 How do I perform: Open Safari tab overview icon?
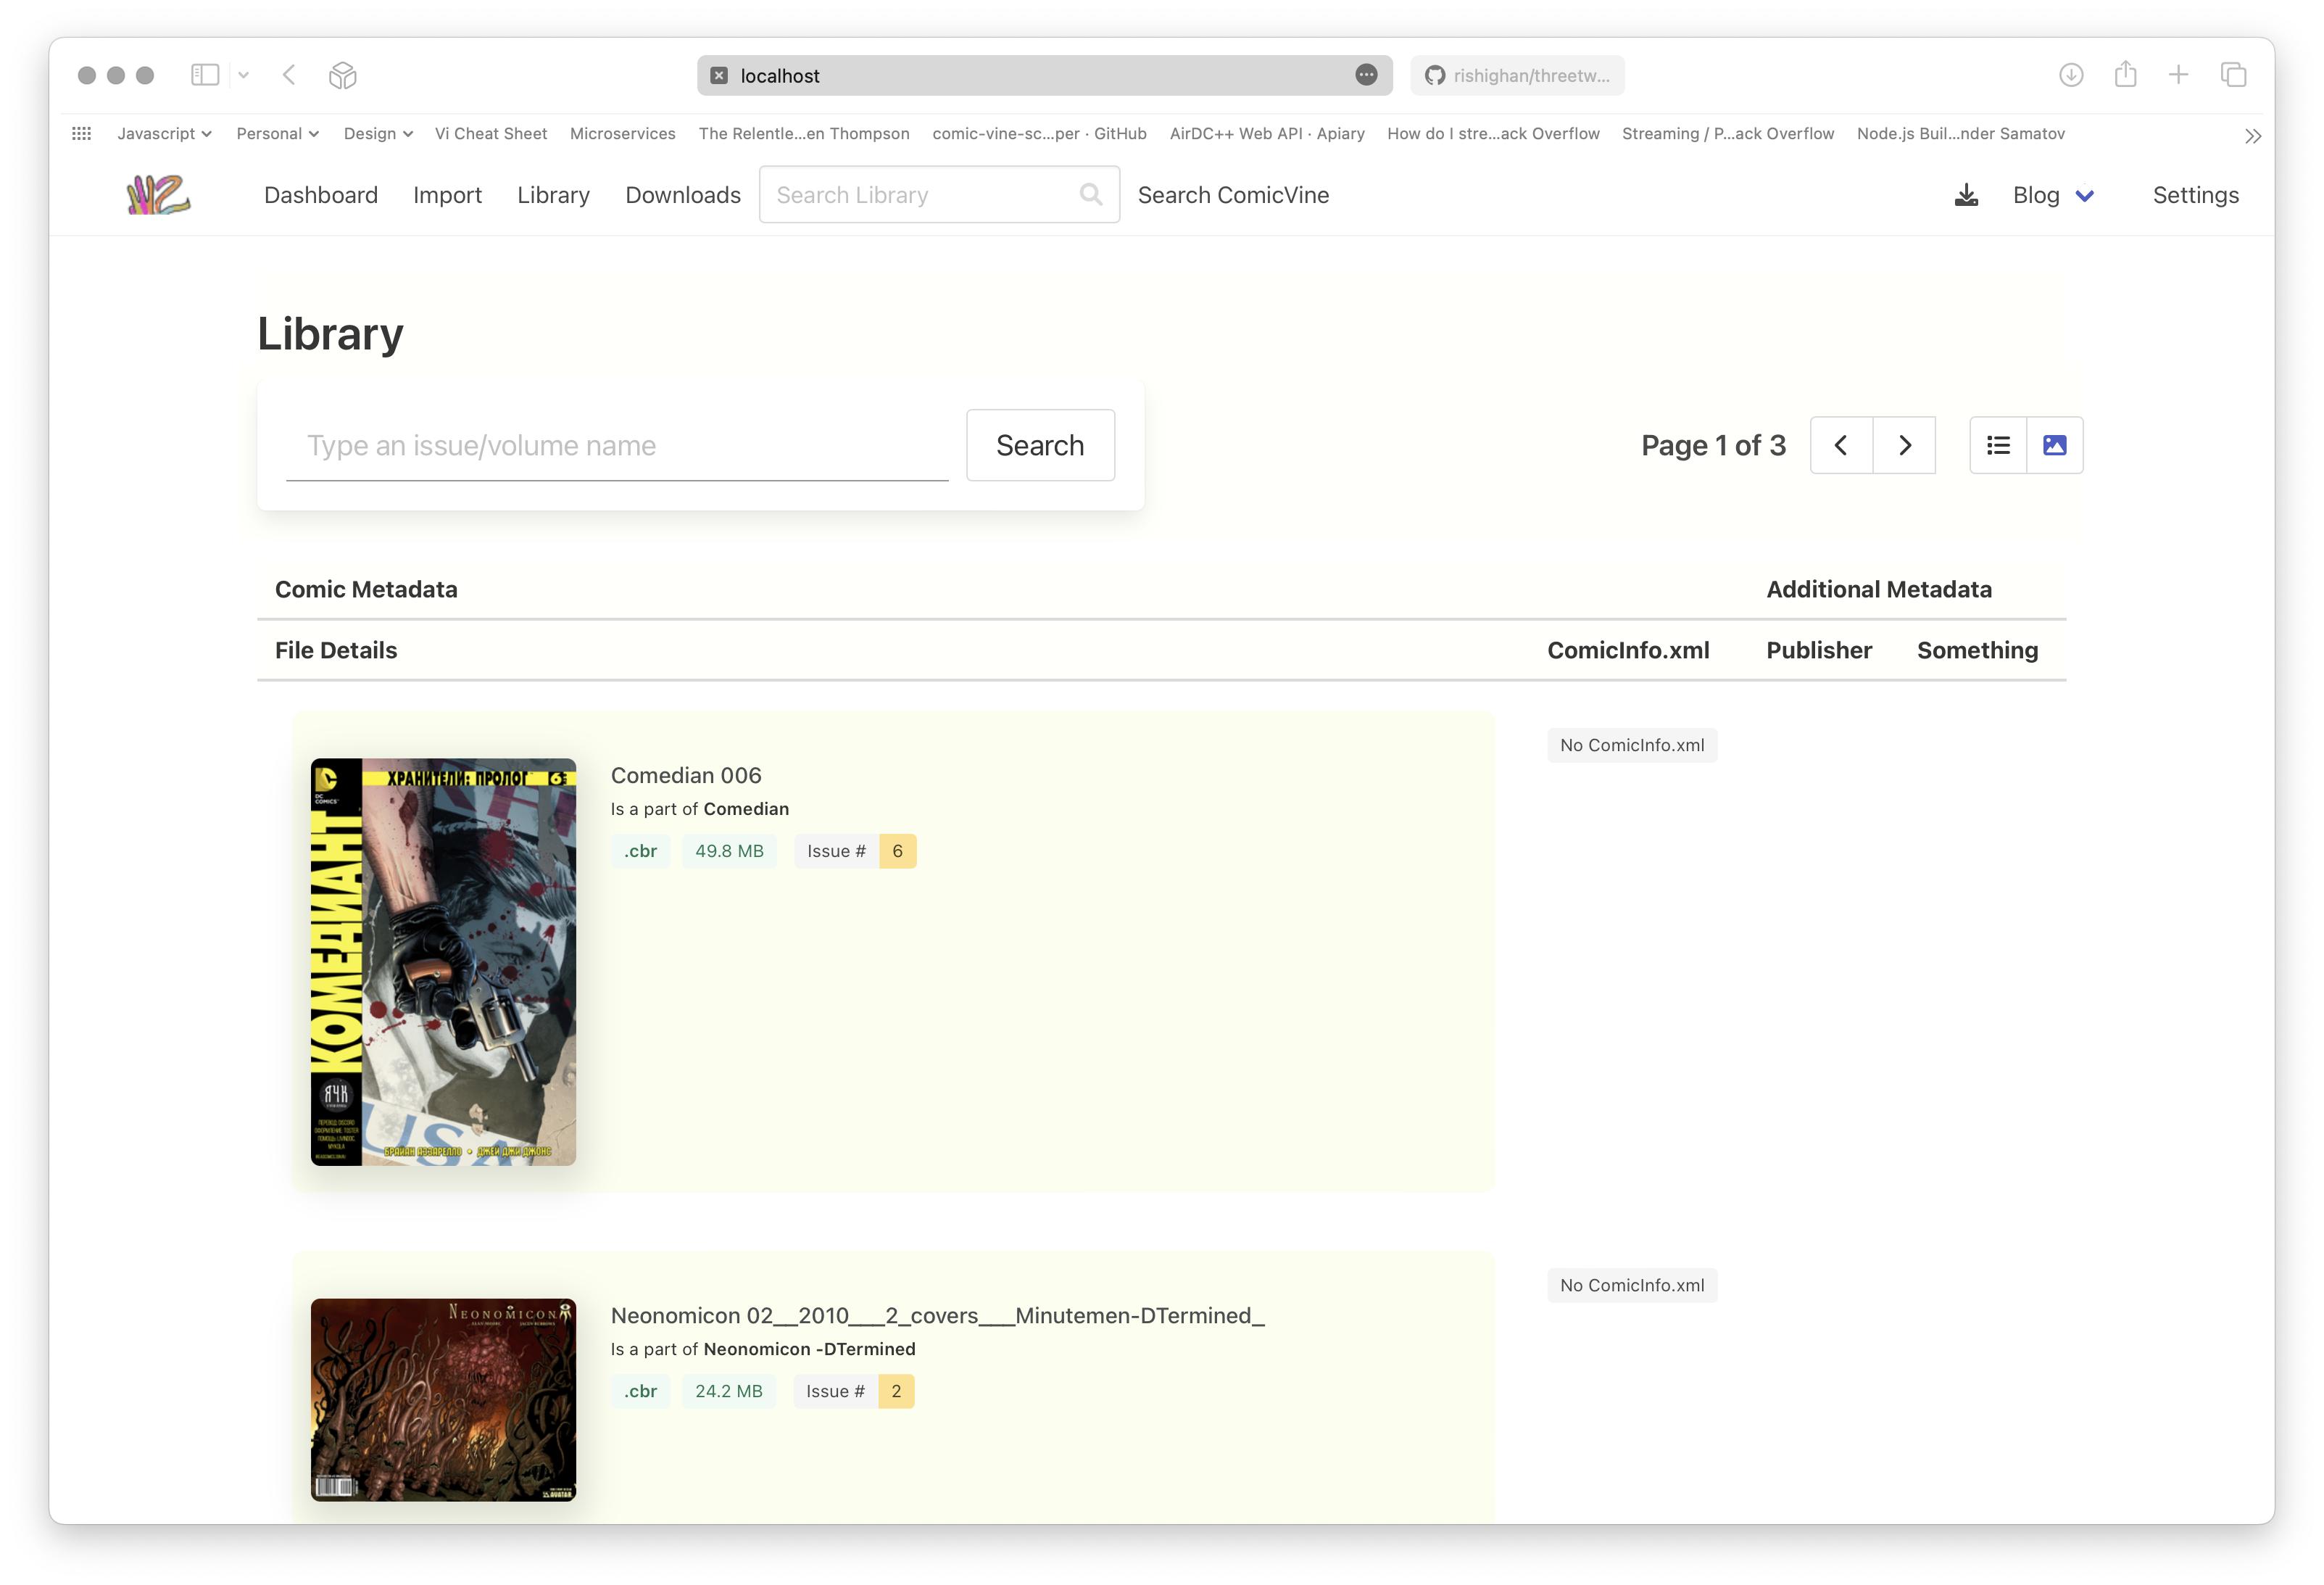tap(2233, 75)
